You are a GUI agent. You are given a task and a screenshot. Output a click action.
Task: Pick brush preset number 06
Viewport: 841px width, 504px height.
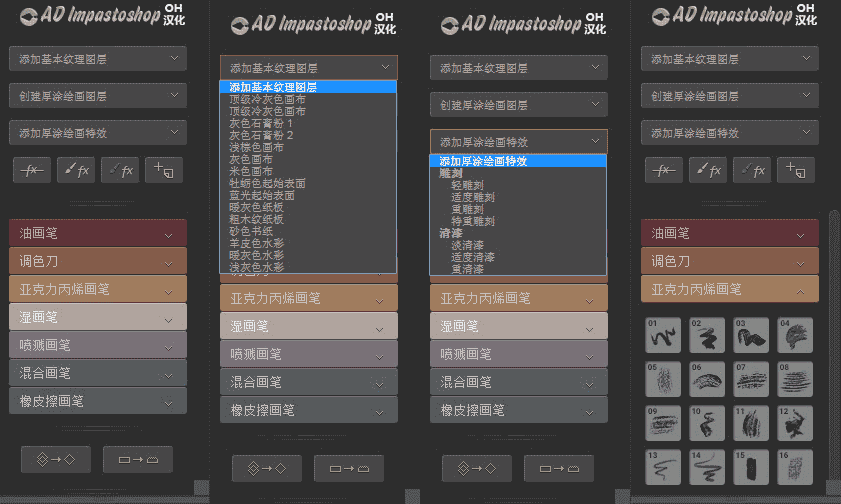click(x=707, y=379)
